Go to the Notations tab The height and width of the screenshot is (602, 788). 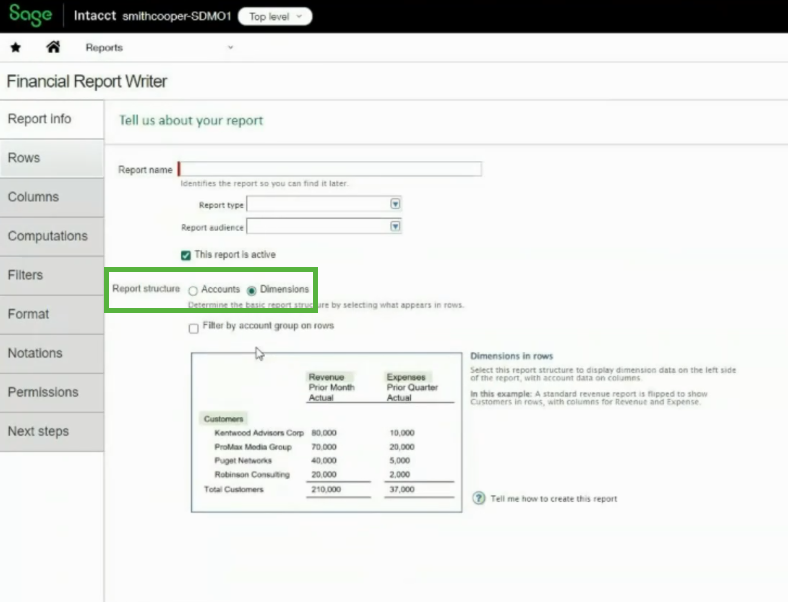pos(52,353)
